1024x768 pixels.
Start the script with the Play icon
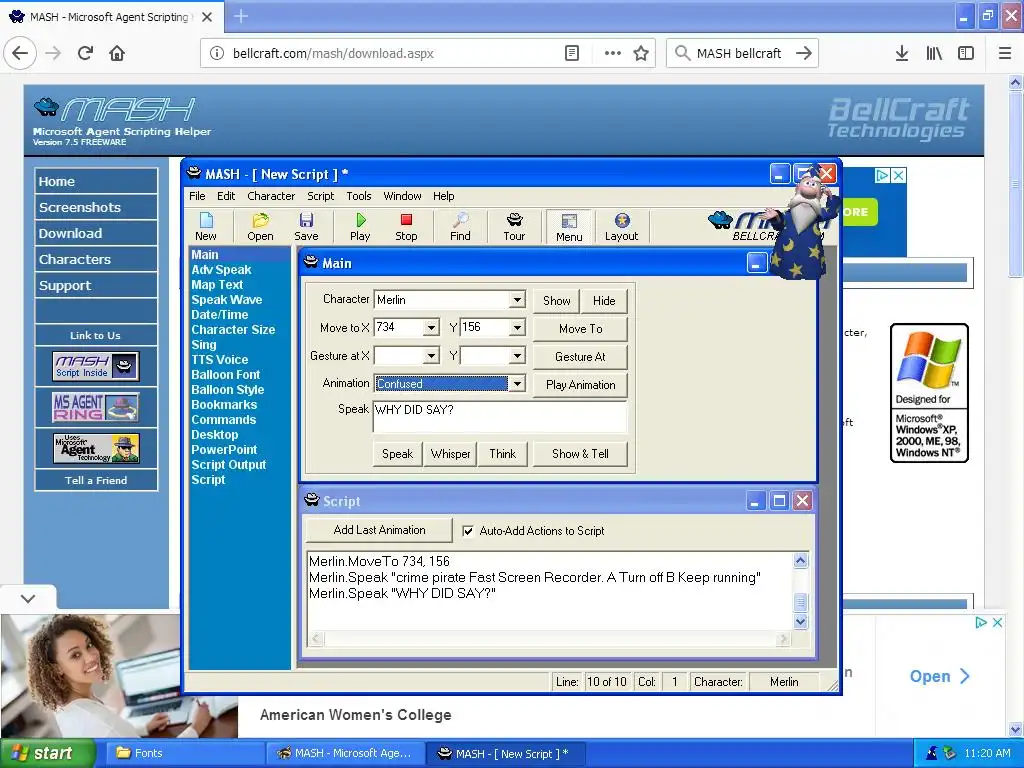tap(360, 227)
